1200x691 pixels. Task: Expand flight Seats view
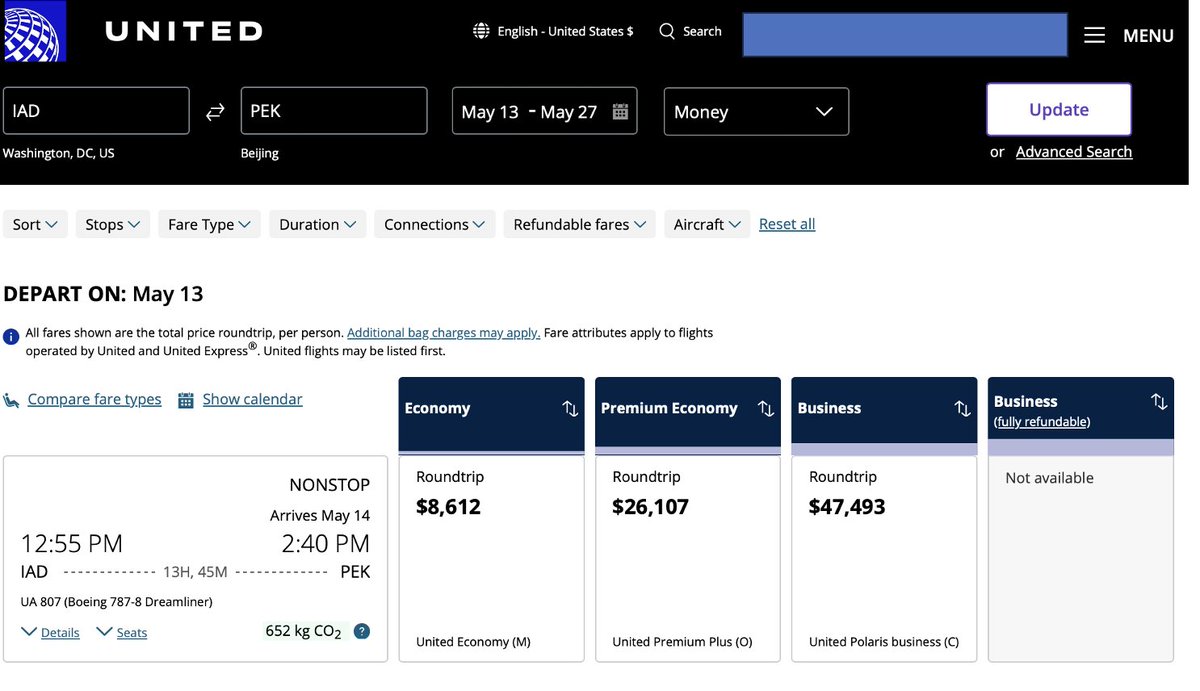point(122,632)
